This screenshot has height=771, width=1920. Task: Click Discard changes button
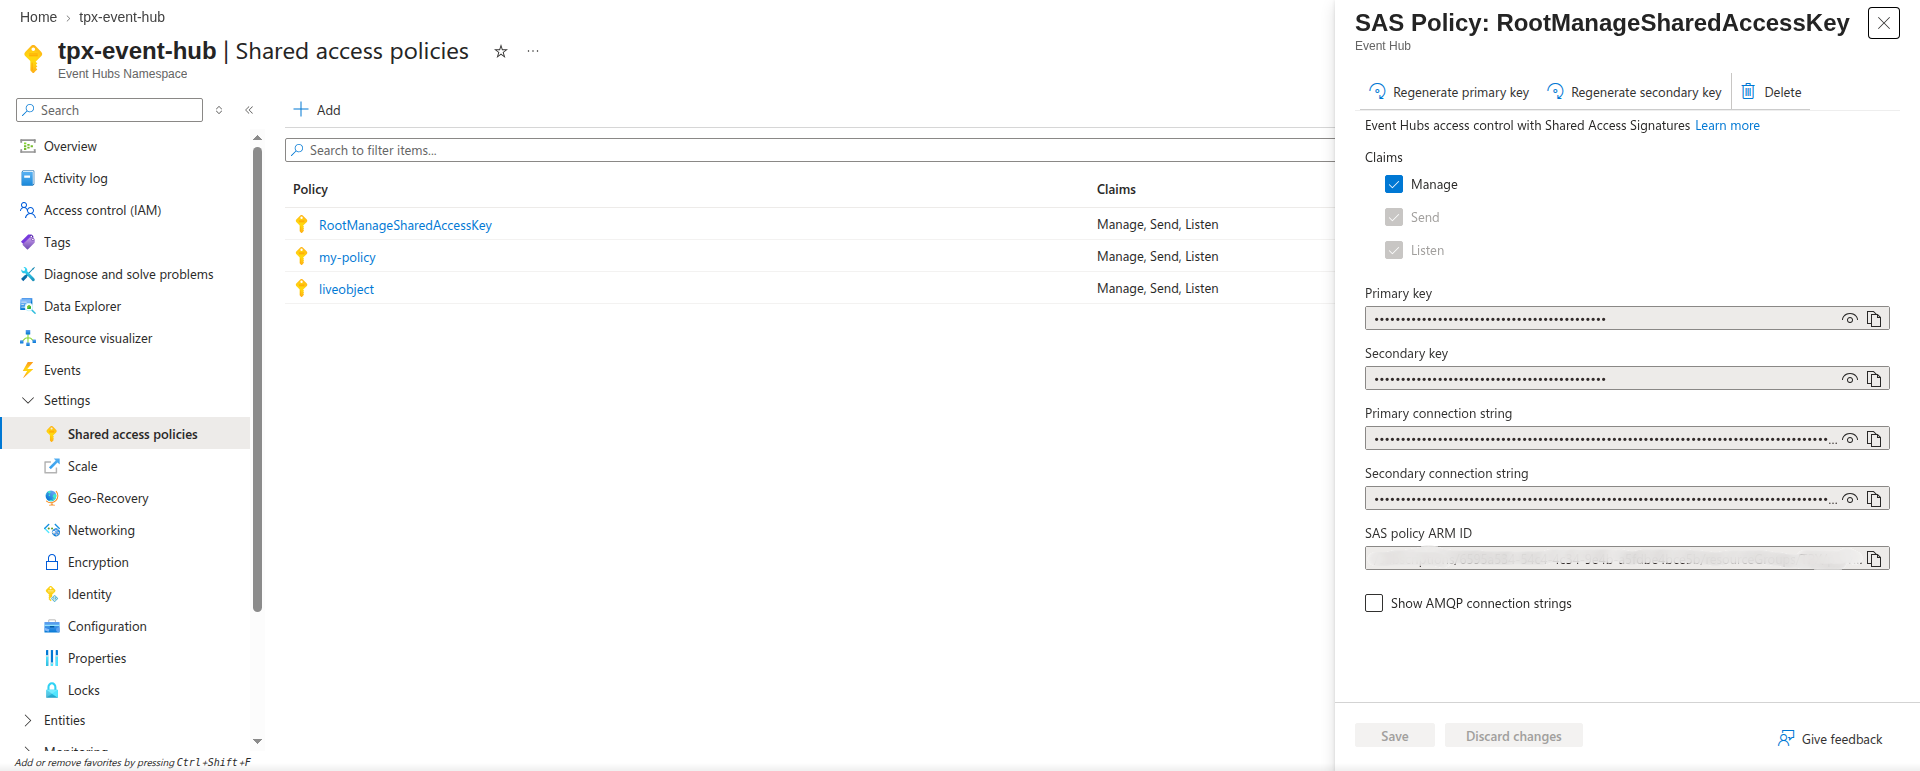(1513, 736)
